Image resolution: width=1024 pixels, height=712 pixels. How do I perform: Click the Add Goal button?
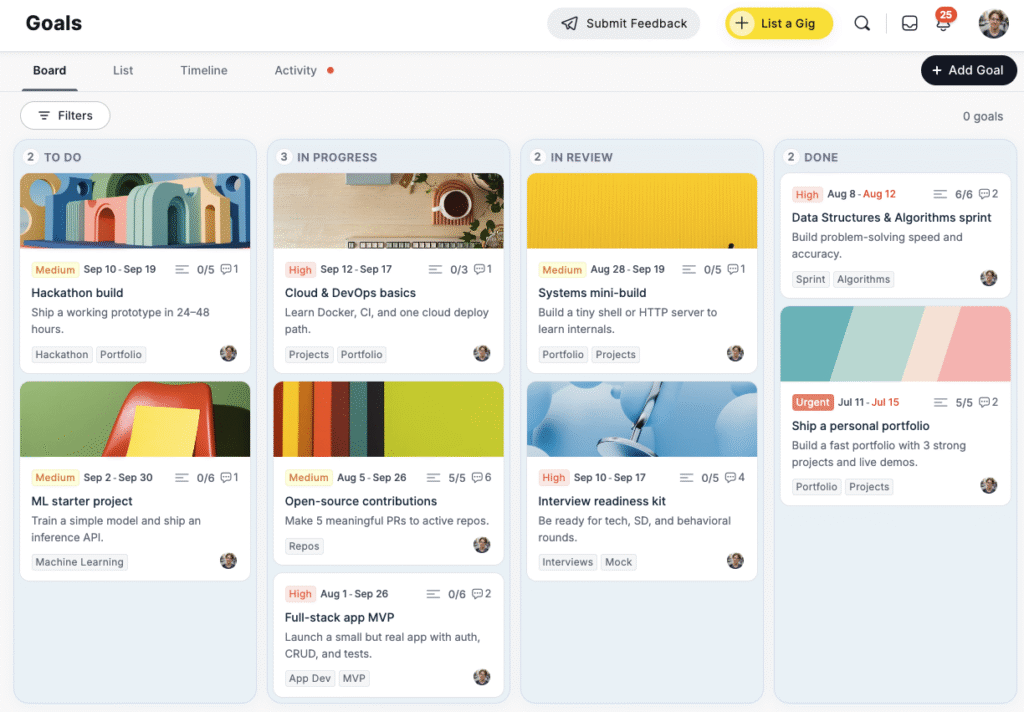(968, 71)
